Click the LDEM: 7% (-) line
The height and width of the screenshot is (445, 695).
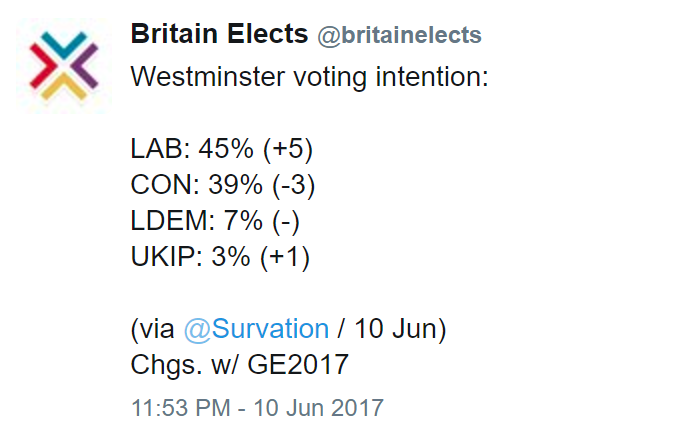[215, 221]
